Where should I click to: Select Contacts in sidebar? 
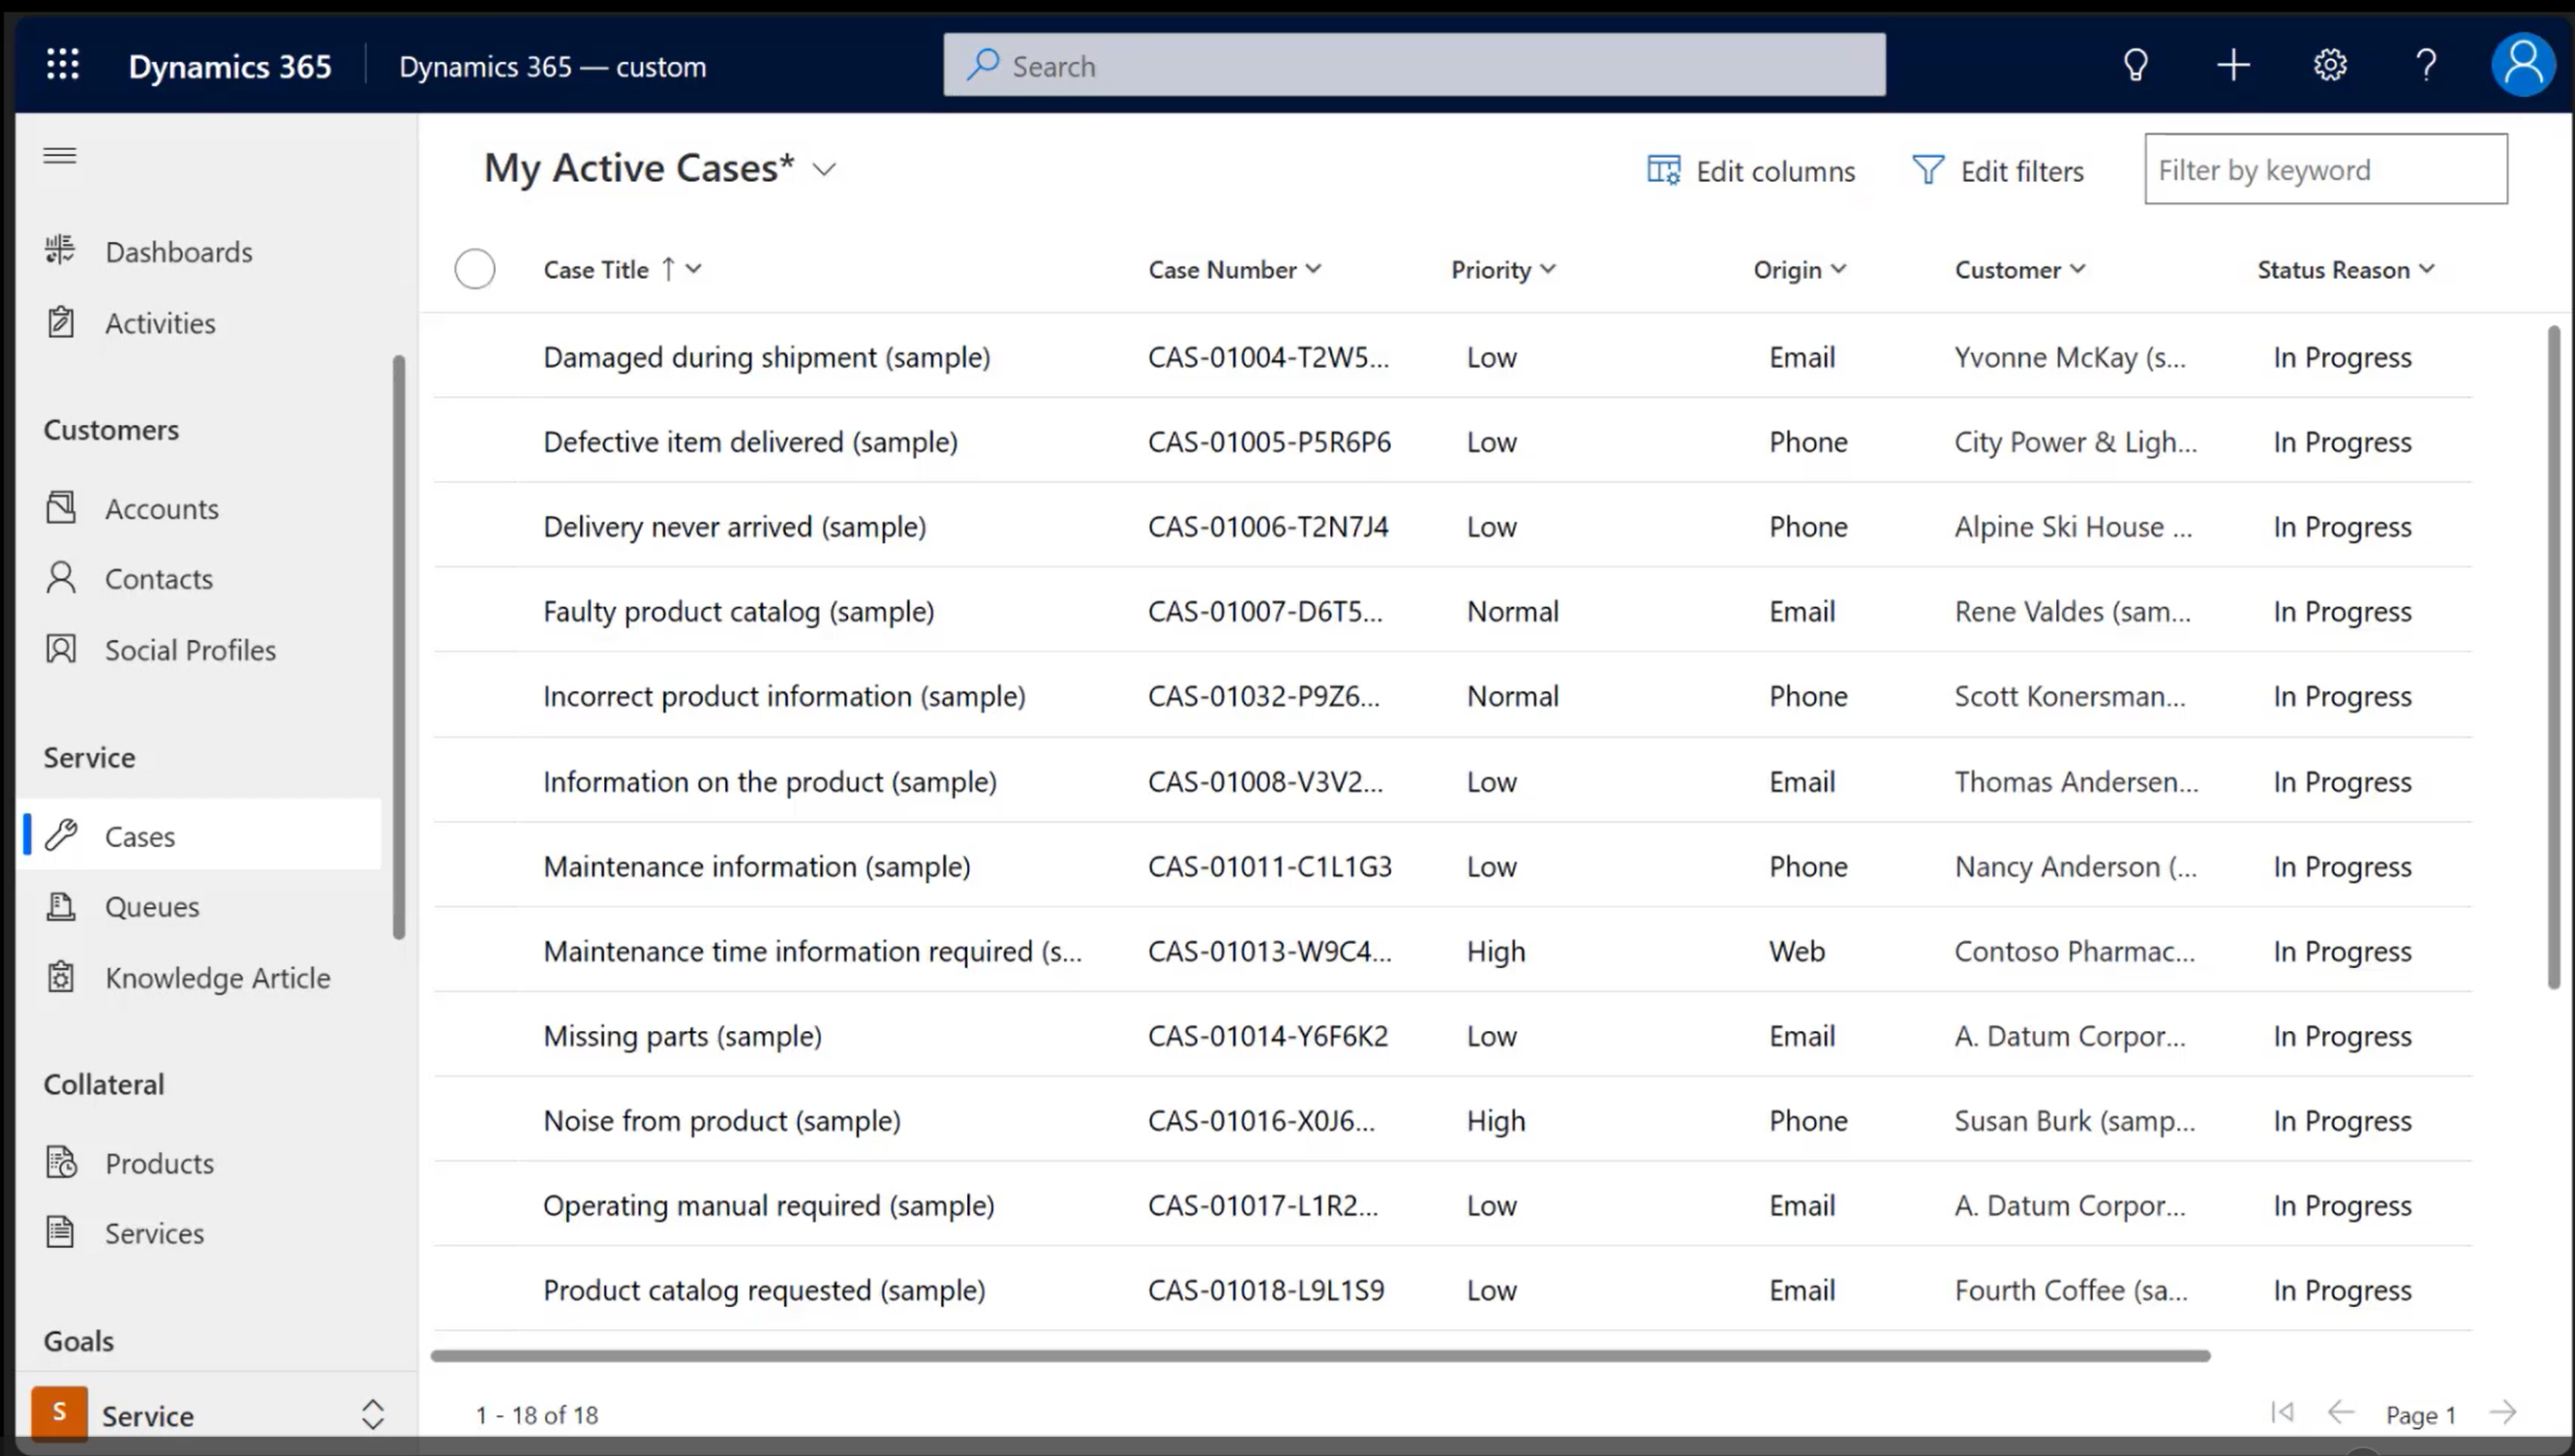click(x=159, y=579)
